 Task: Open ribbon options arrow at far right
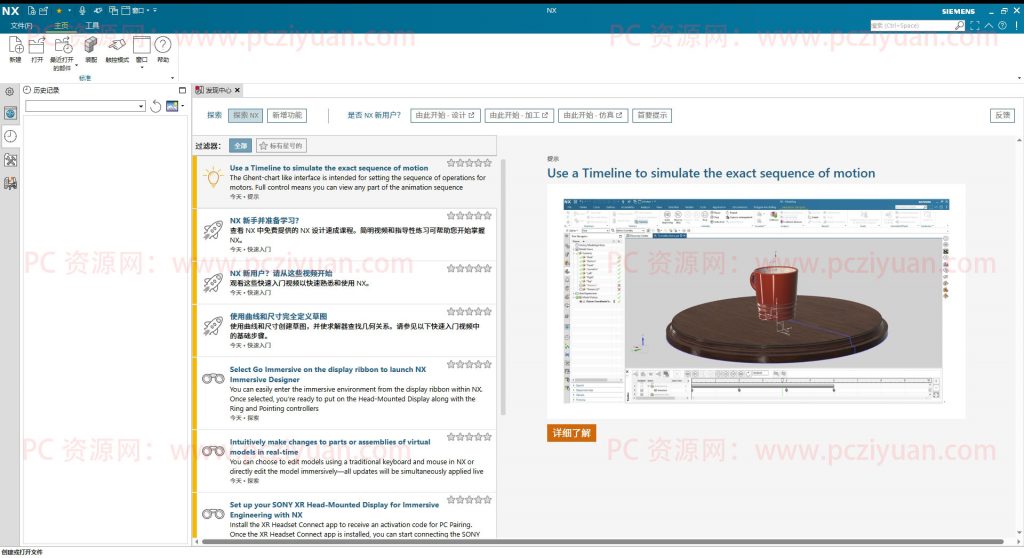click(1019, 78)
